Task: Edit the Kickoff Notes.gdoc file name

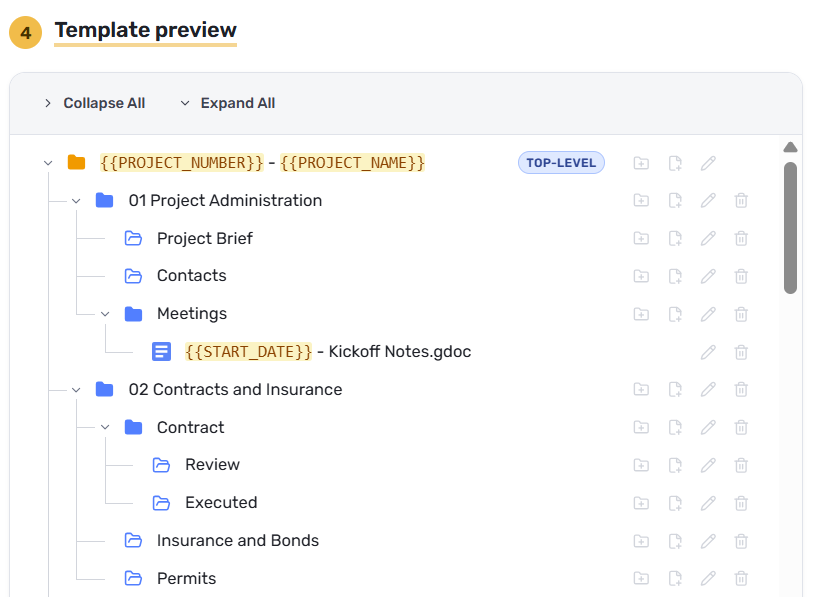Action: 708,352
